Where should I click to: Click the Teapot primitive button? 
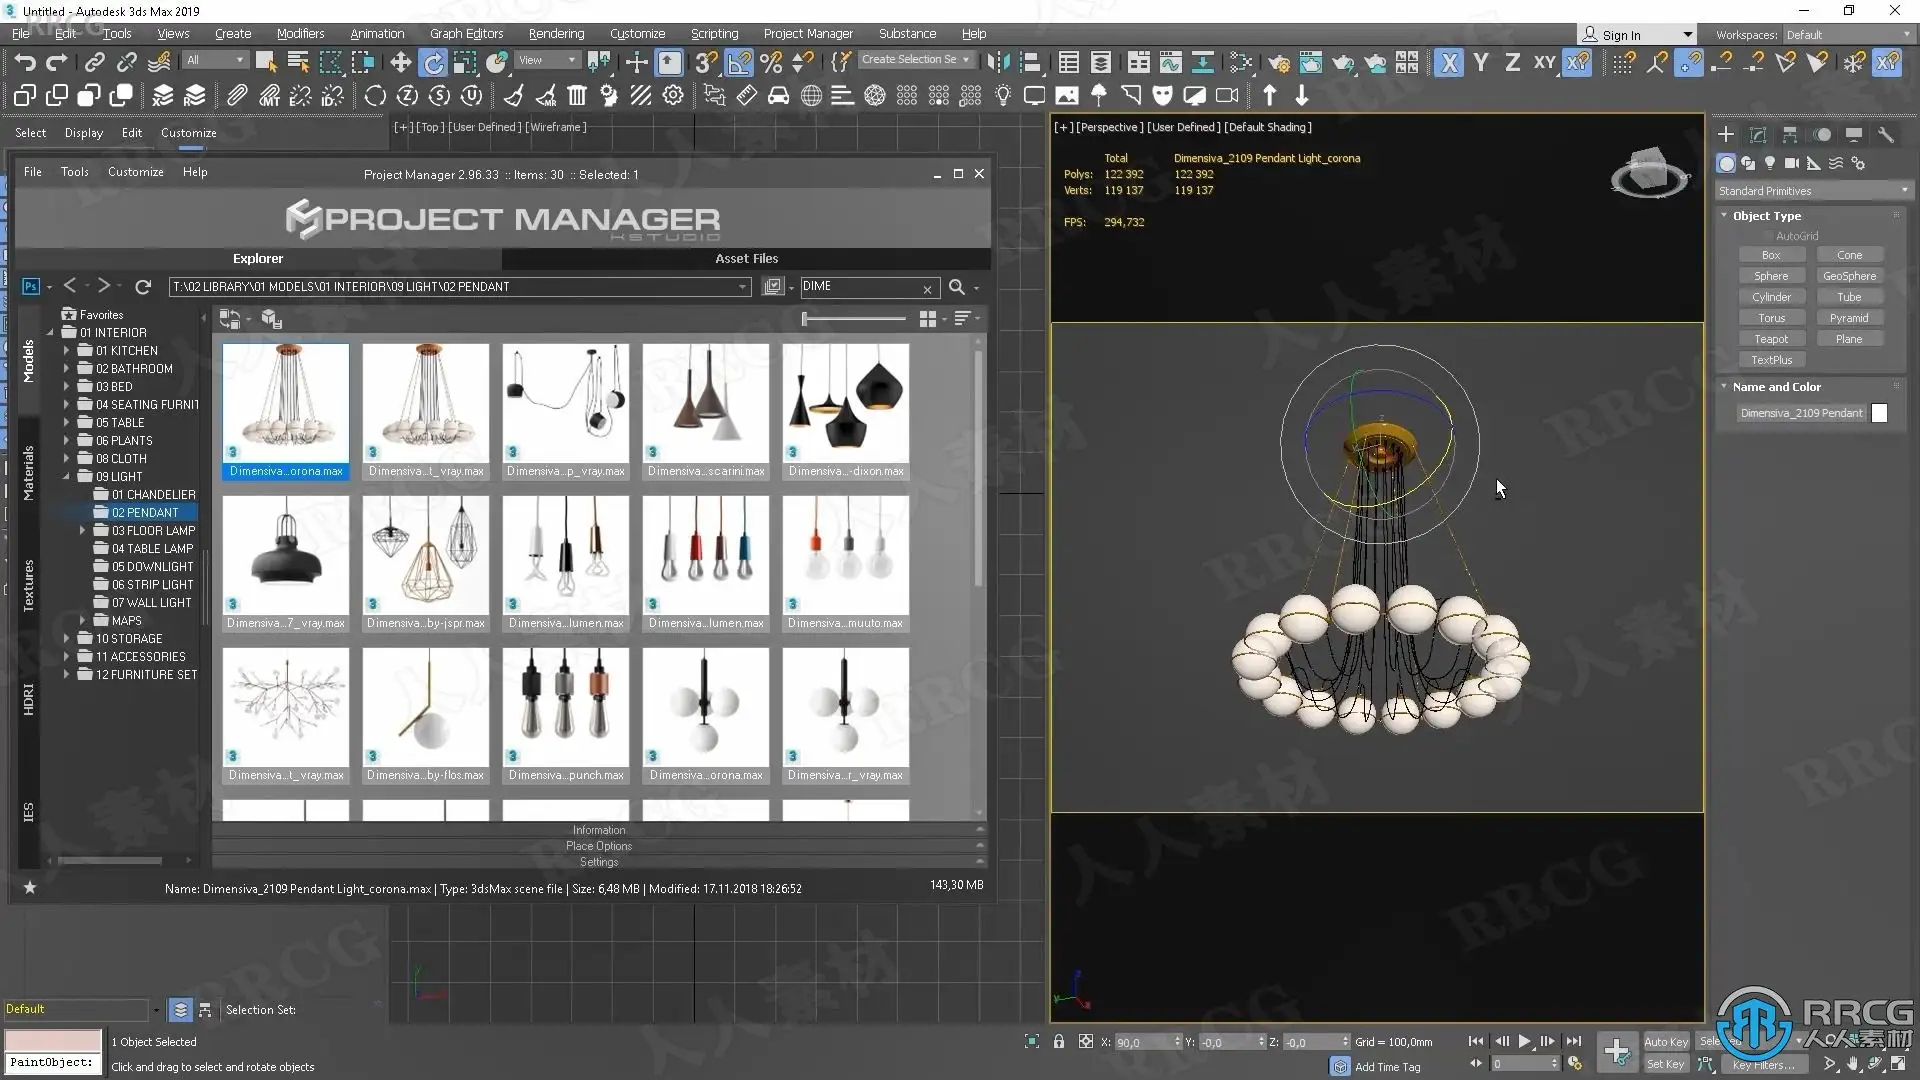1770,339
